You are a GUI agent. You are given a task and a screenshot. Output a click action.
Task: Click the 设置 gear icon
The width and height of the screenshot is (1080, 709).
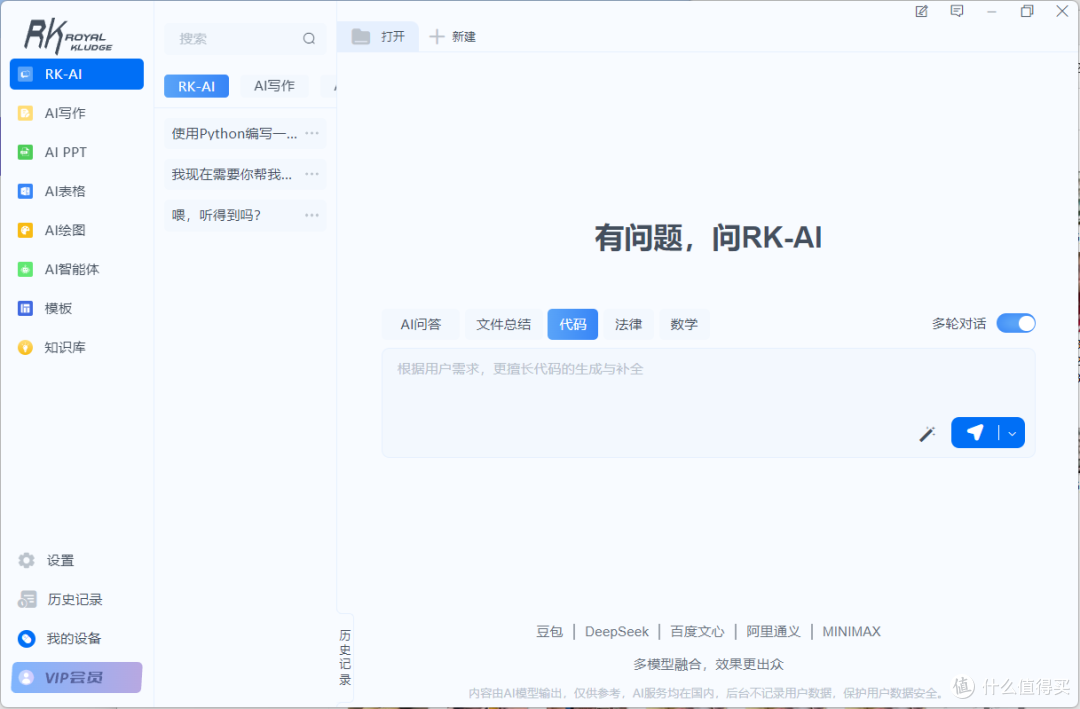coord(26,560)
